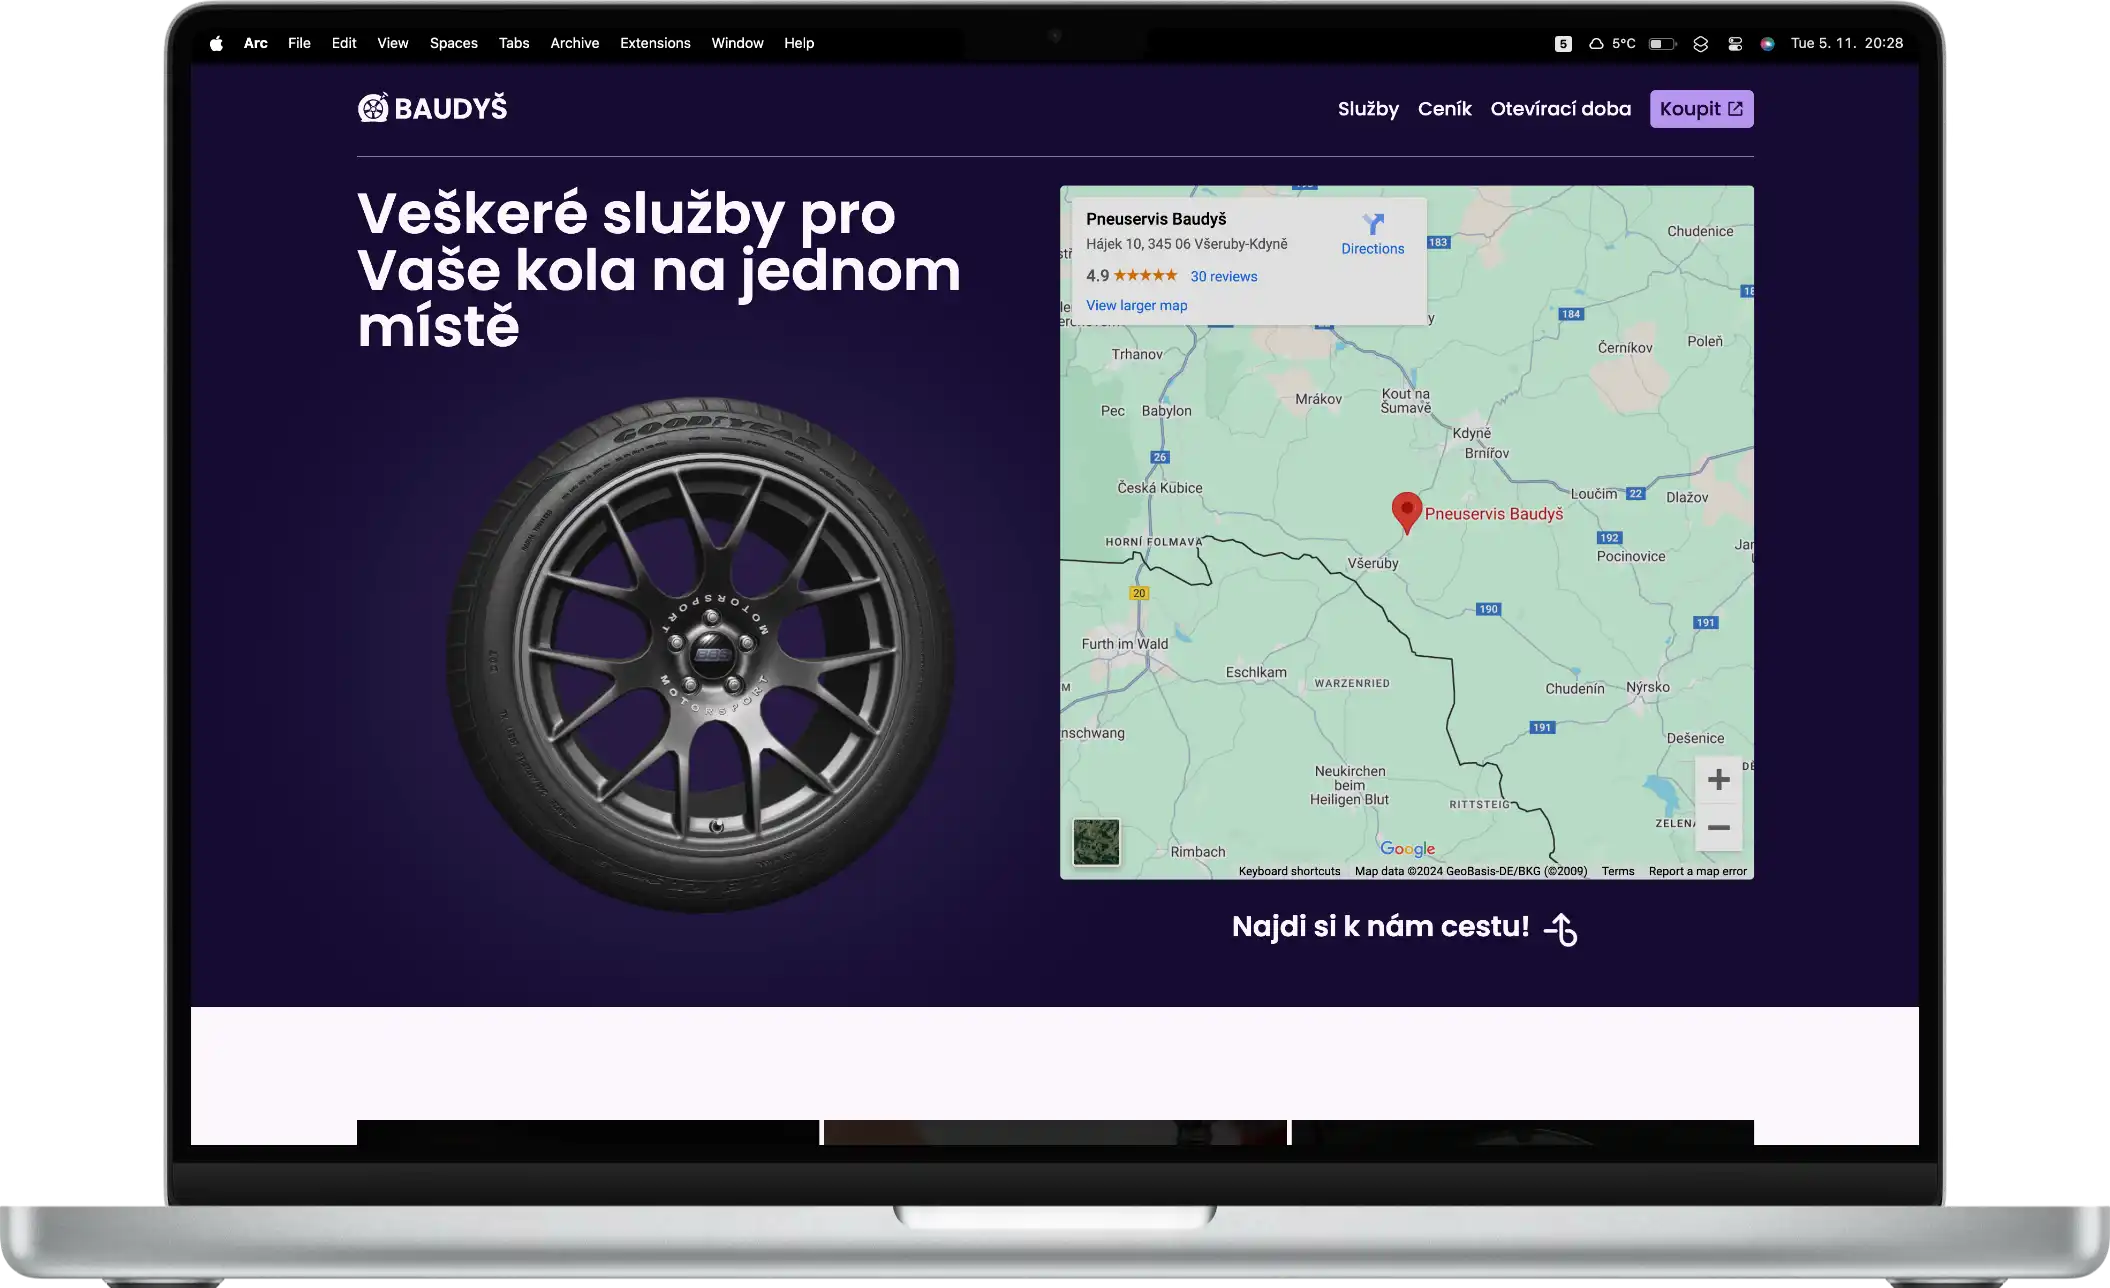Click the route 26 road shield
Screen dimensions: 2110x1288
(1159, 457)
